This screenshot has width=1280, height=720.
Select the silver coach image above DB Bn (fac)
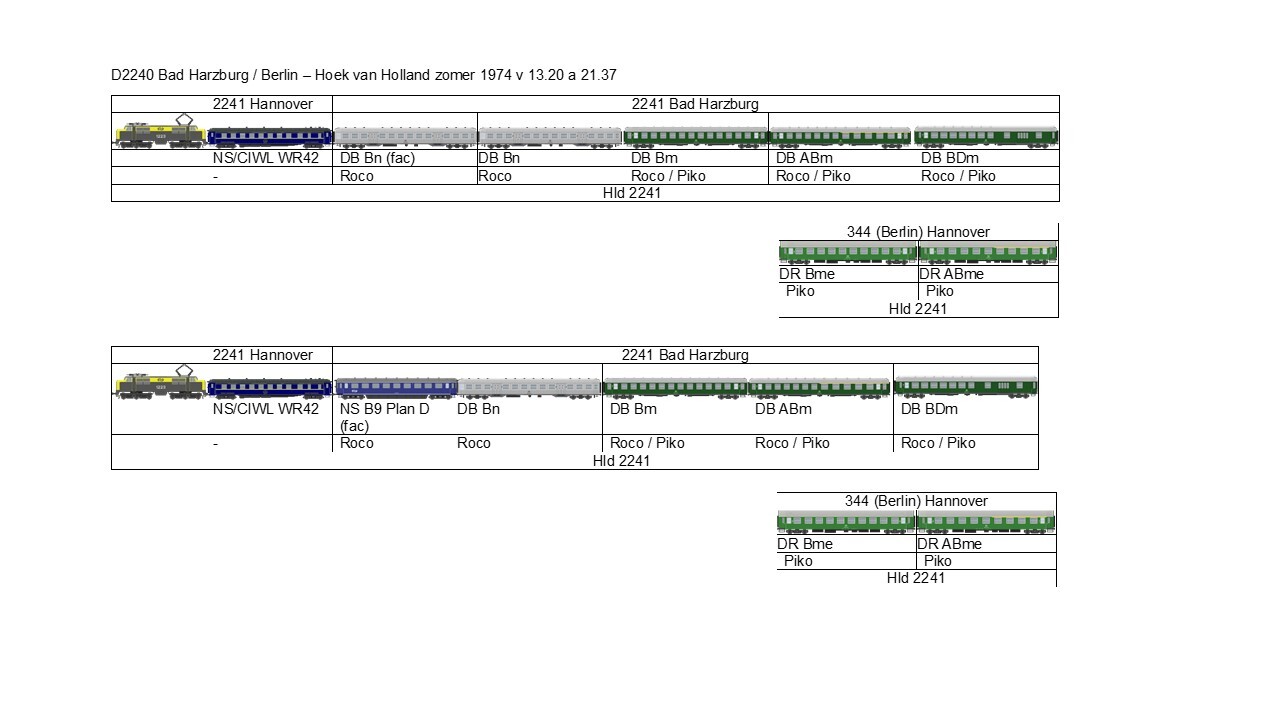(405, 137)
